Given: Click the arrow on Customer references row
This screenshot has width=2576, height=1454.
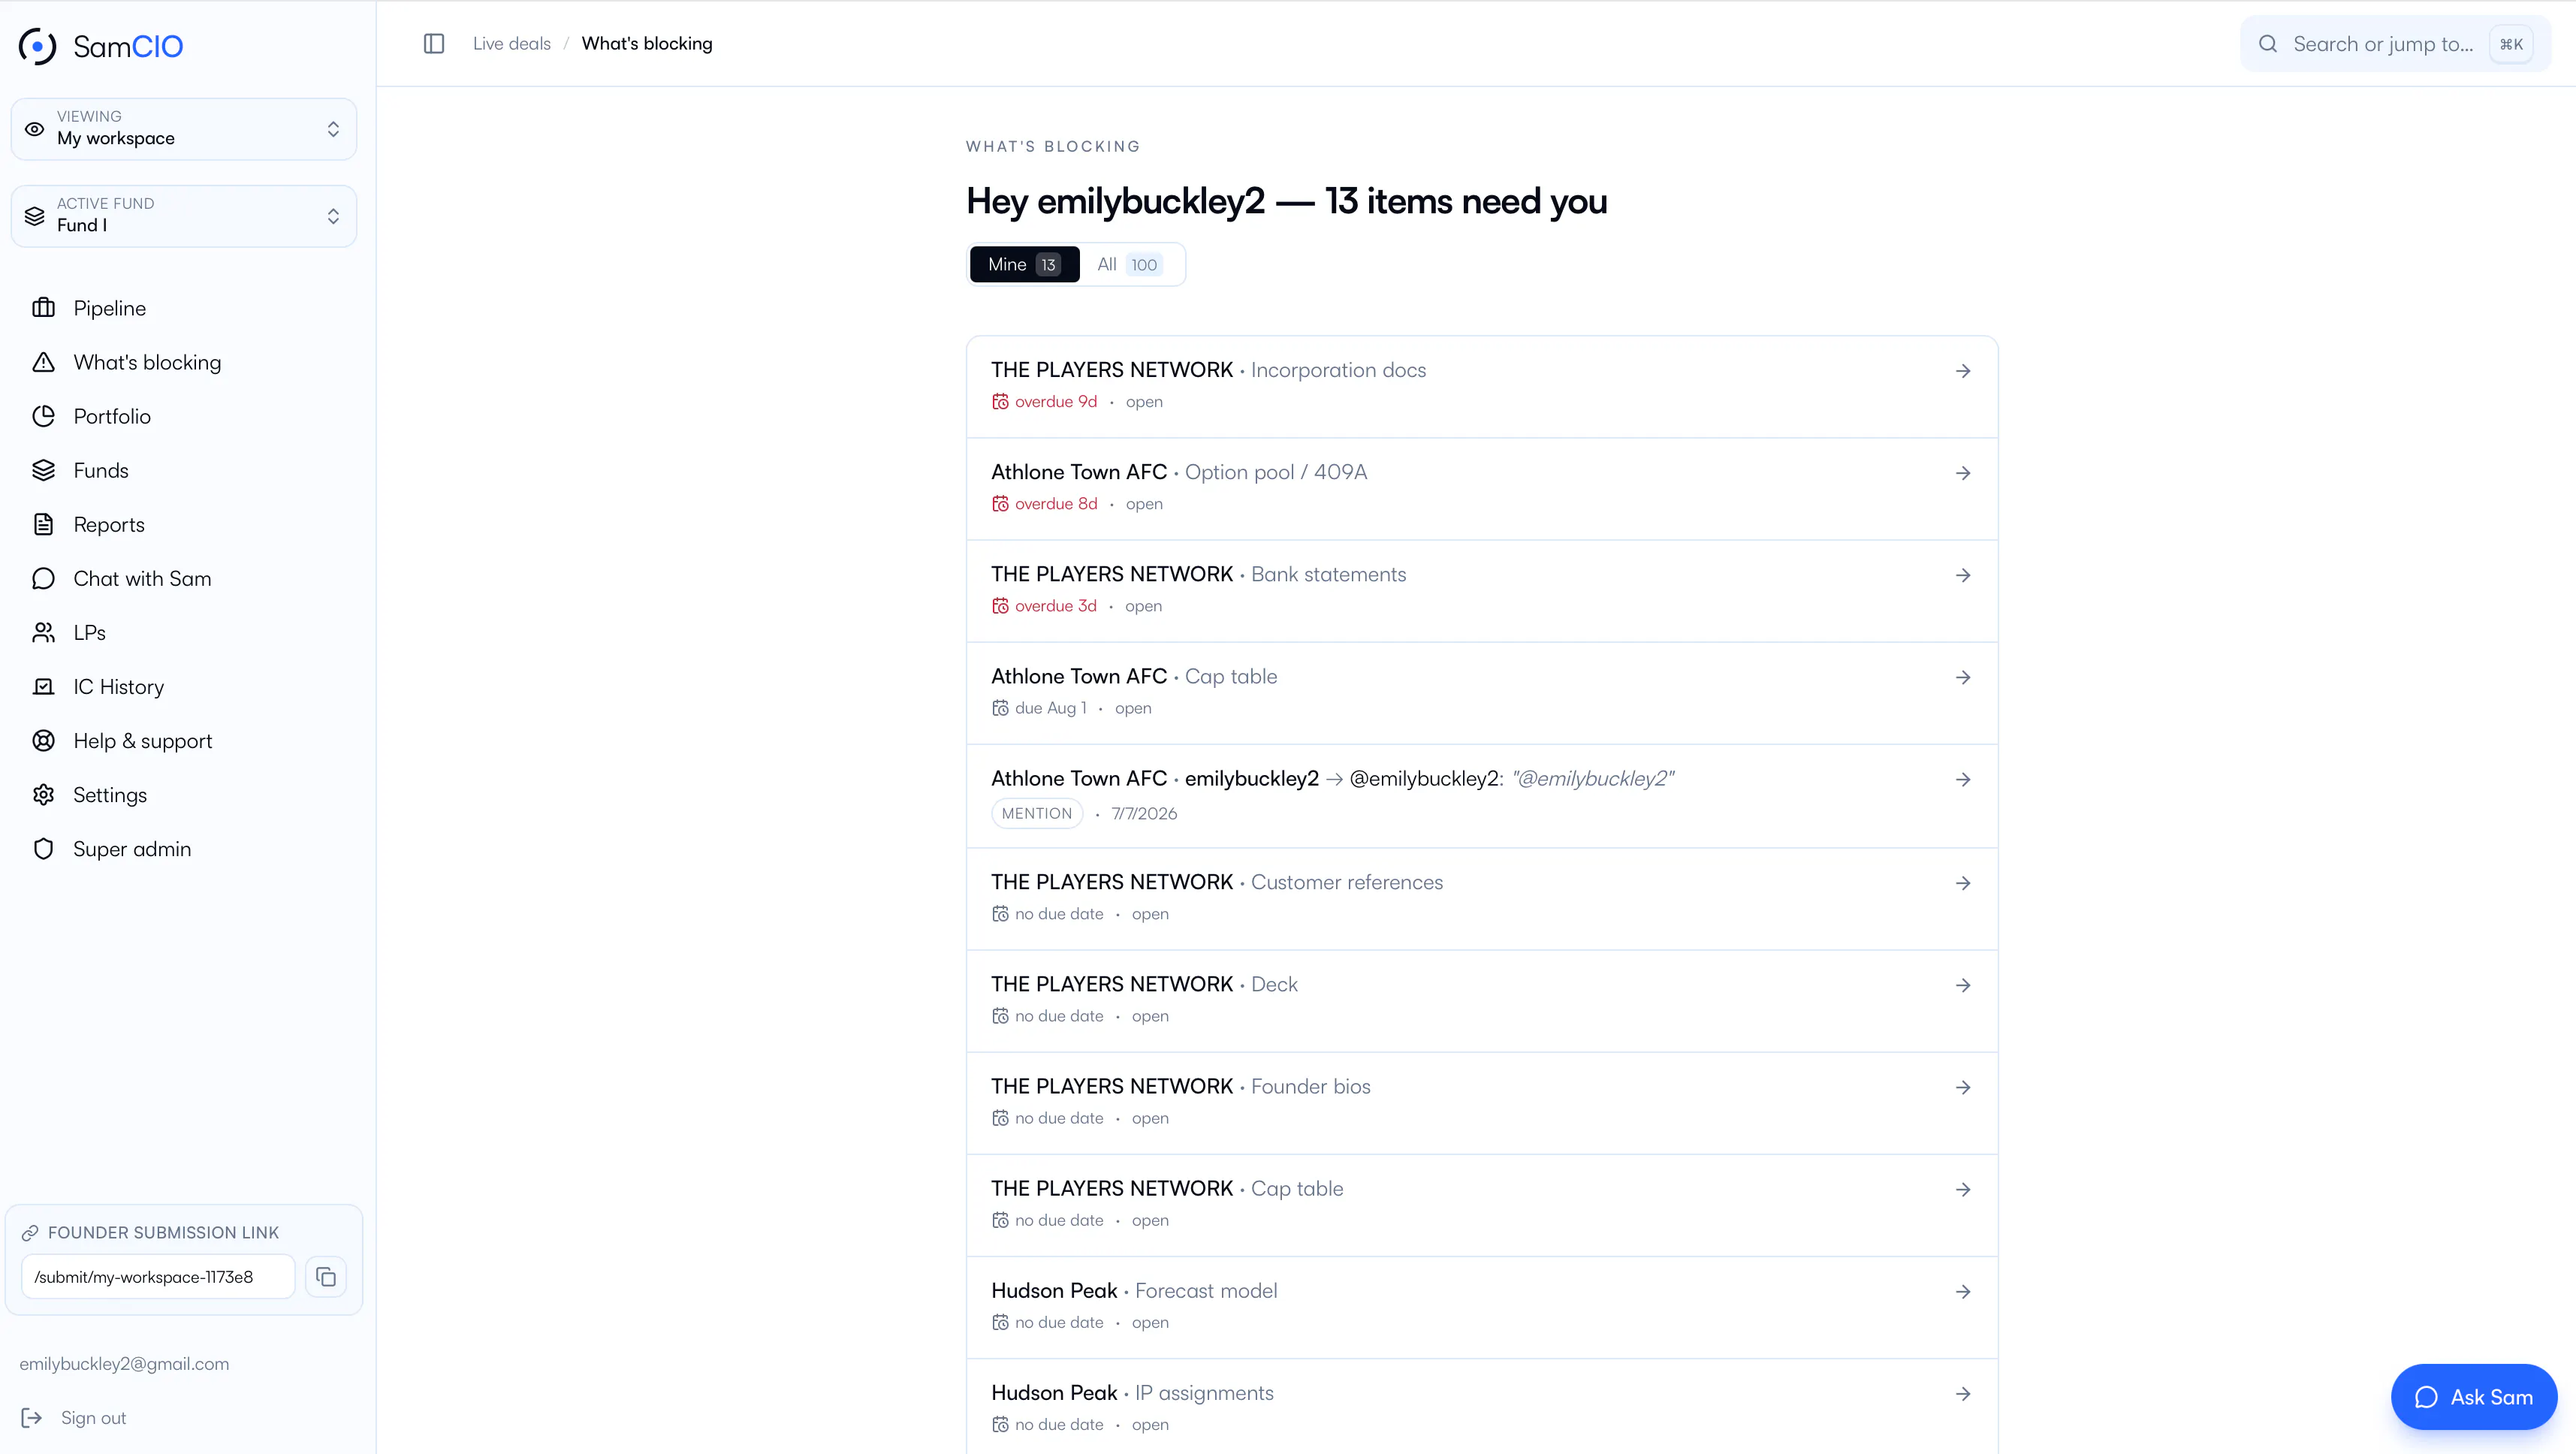Looking at the screenshot, I should tap(1963, 883).
